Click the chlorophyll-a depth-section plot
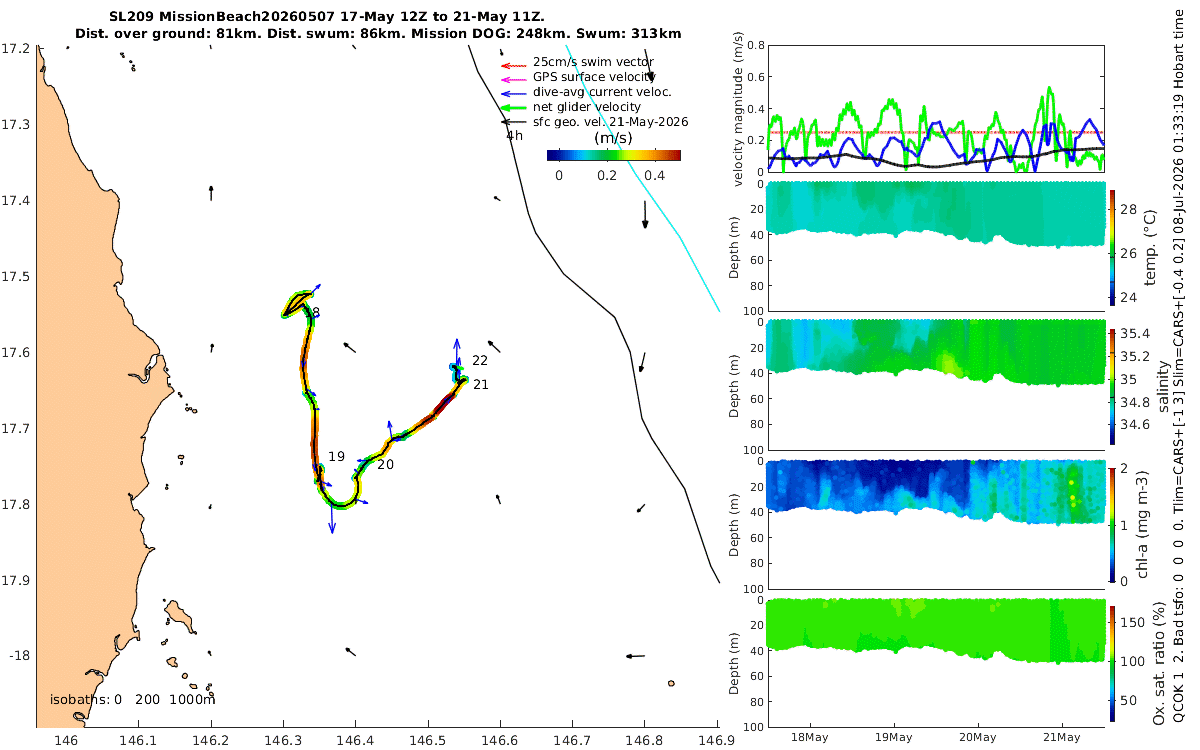 point(936,524)
